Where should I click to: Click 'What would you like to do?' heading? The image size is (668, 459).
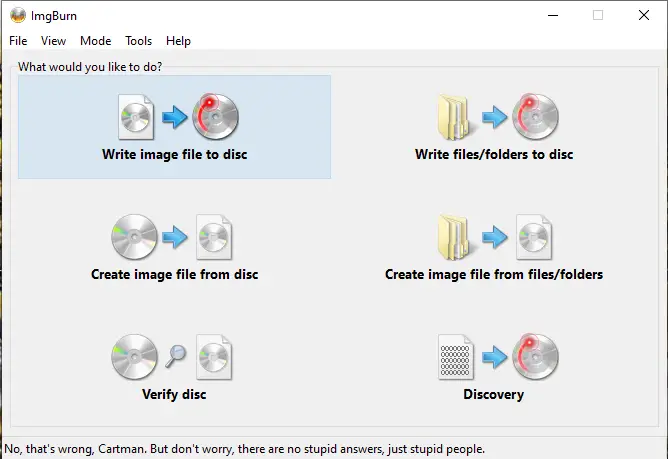click(x=90, y=67)
